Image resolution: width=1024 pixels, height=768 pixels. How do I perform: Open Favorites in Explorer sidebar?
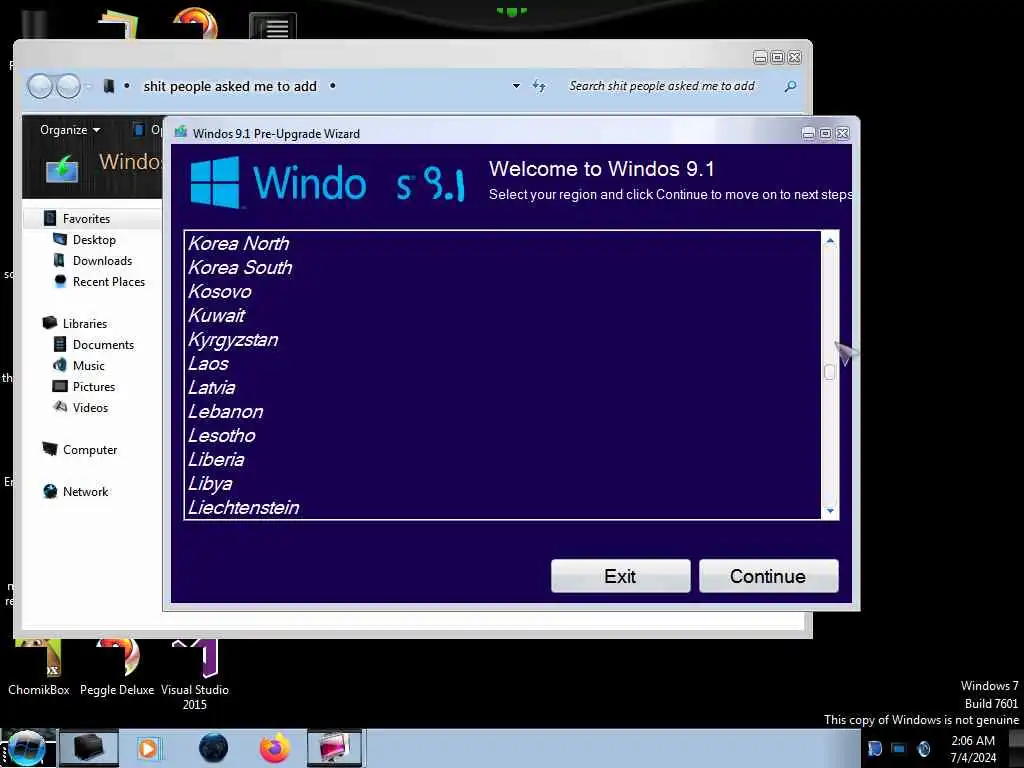[x=86, y=219]
